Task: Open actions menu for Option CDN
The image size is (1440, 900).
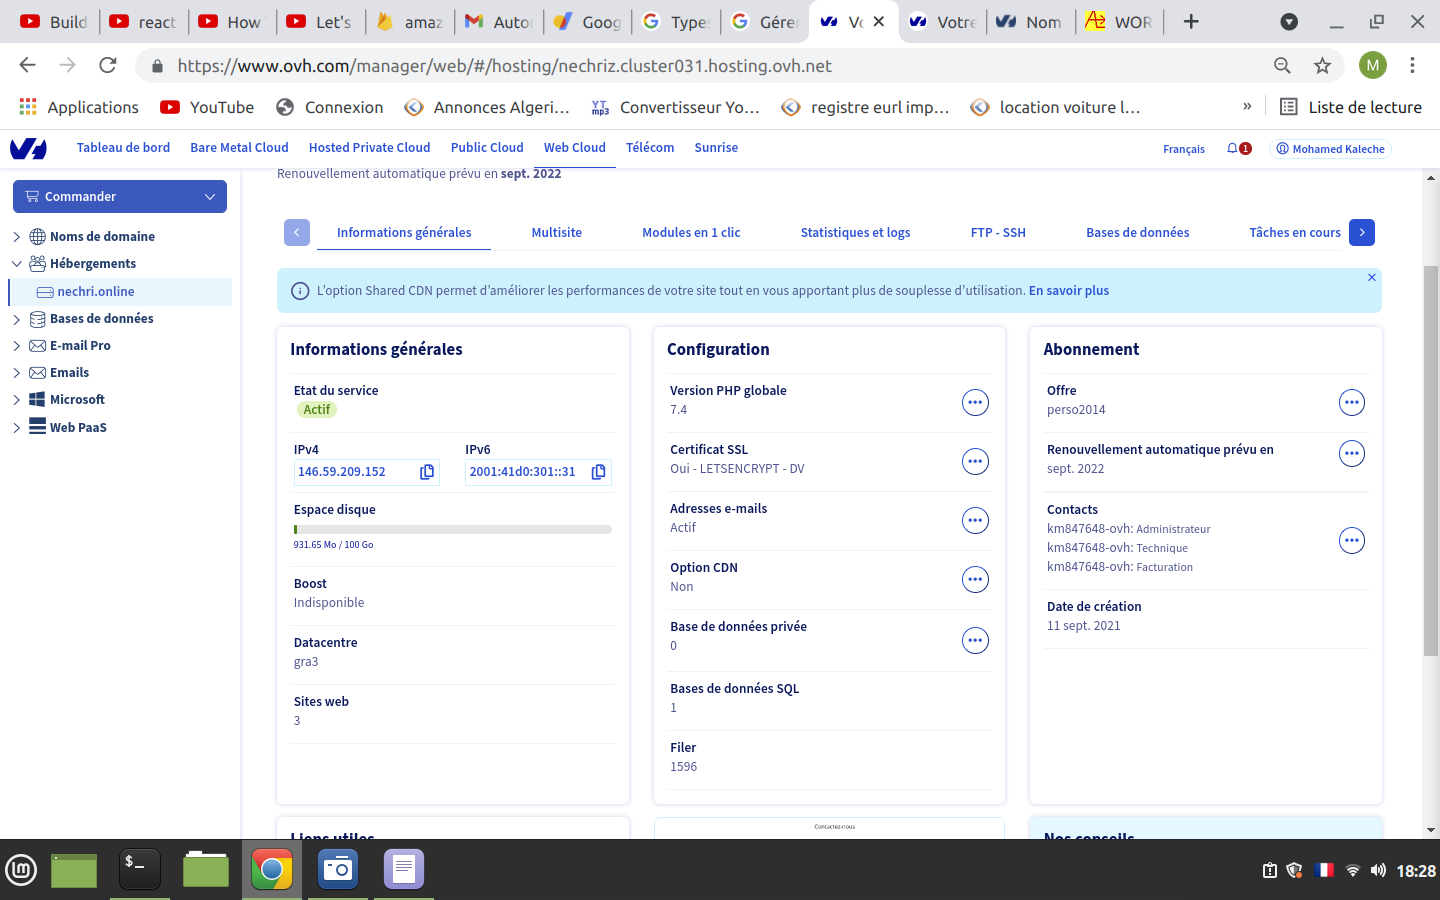Action: (975, 579)
